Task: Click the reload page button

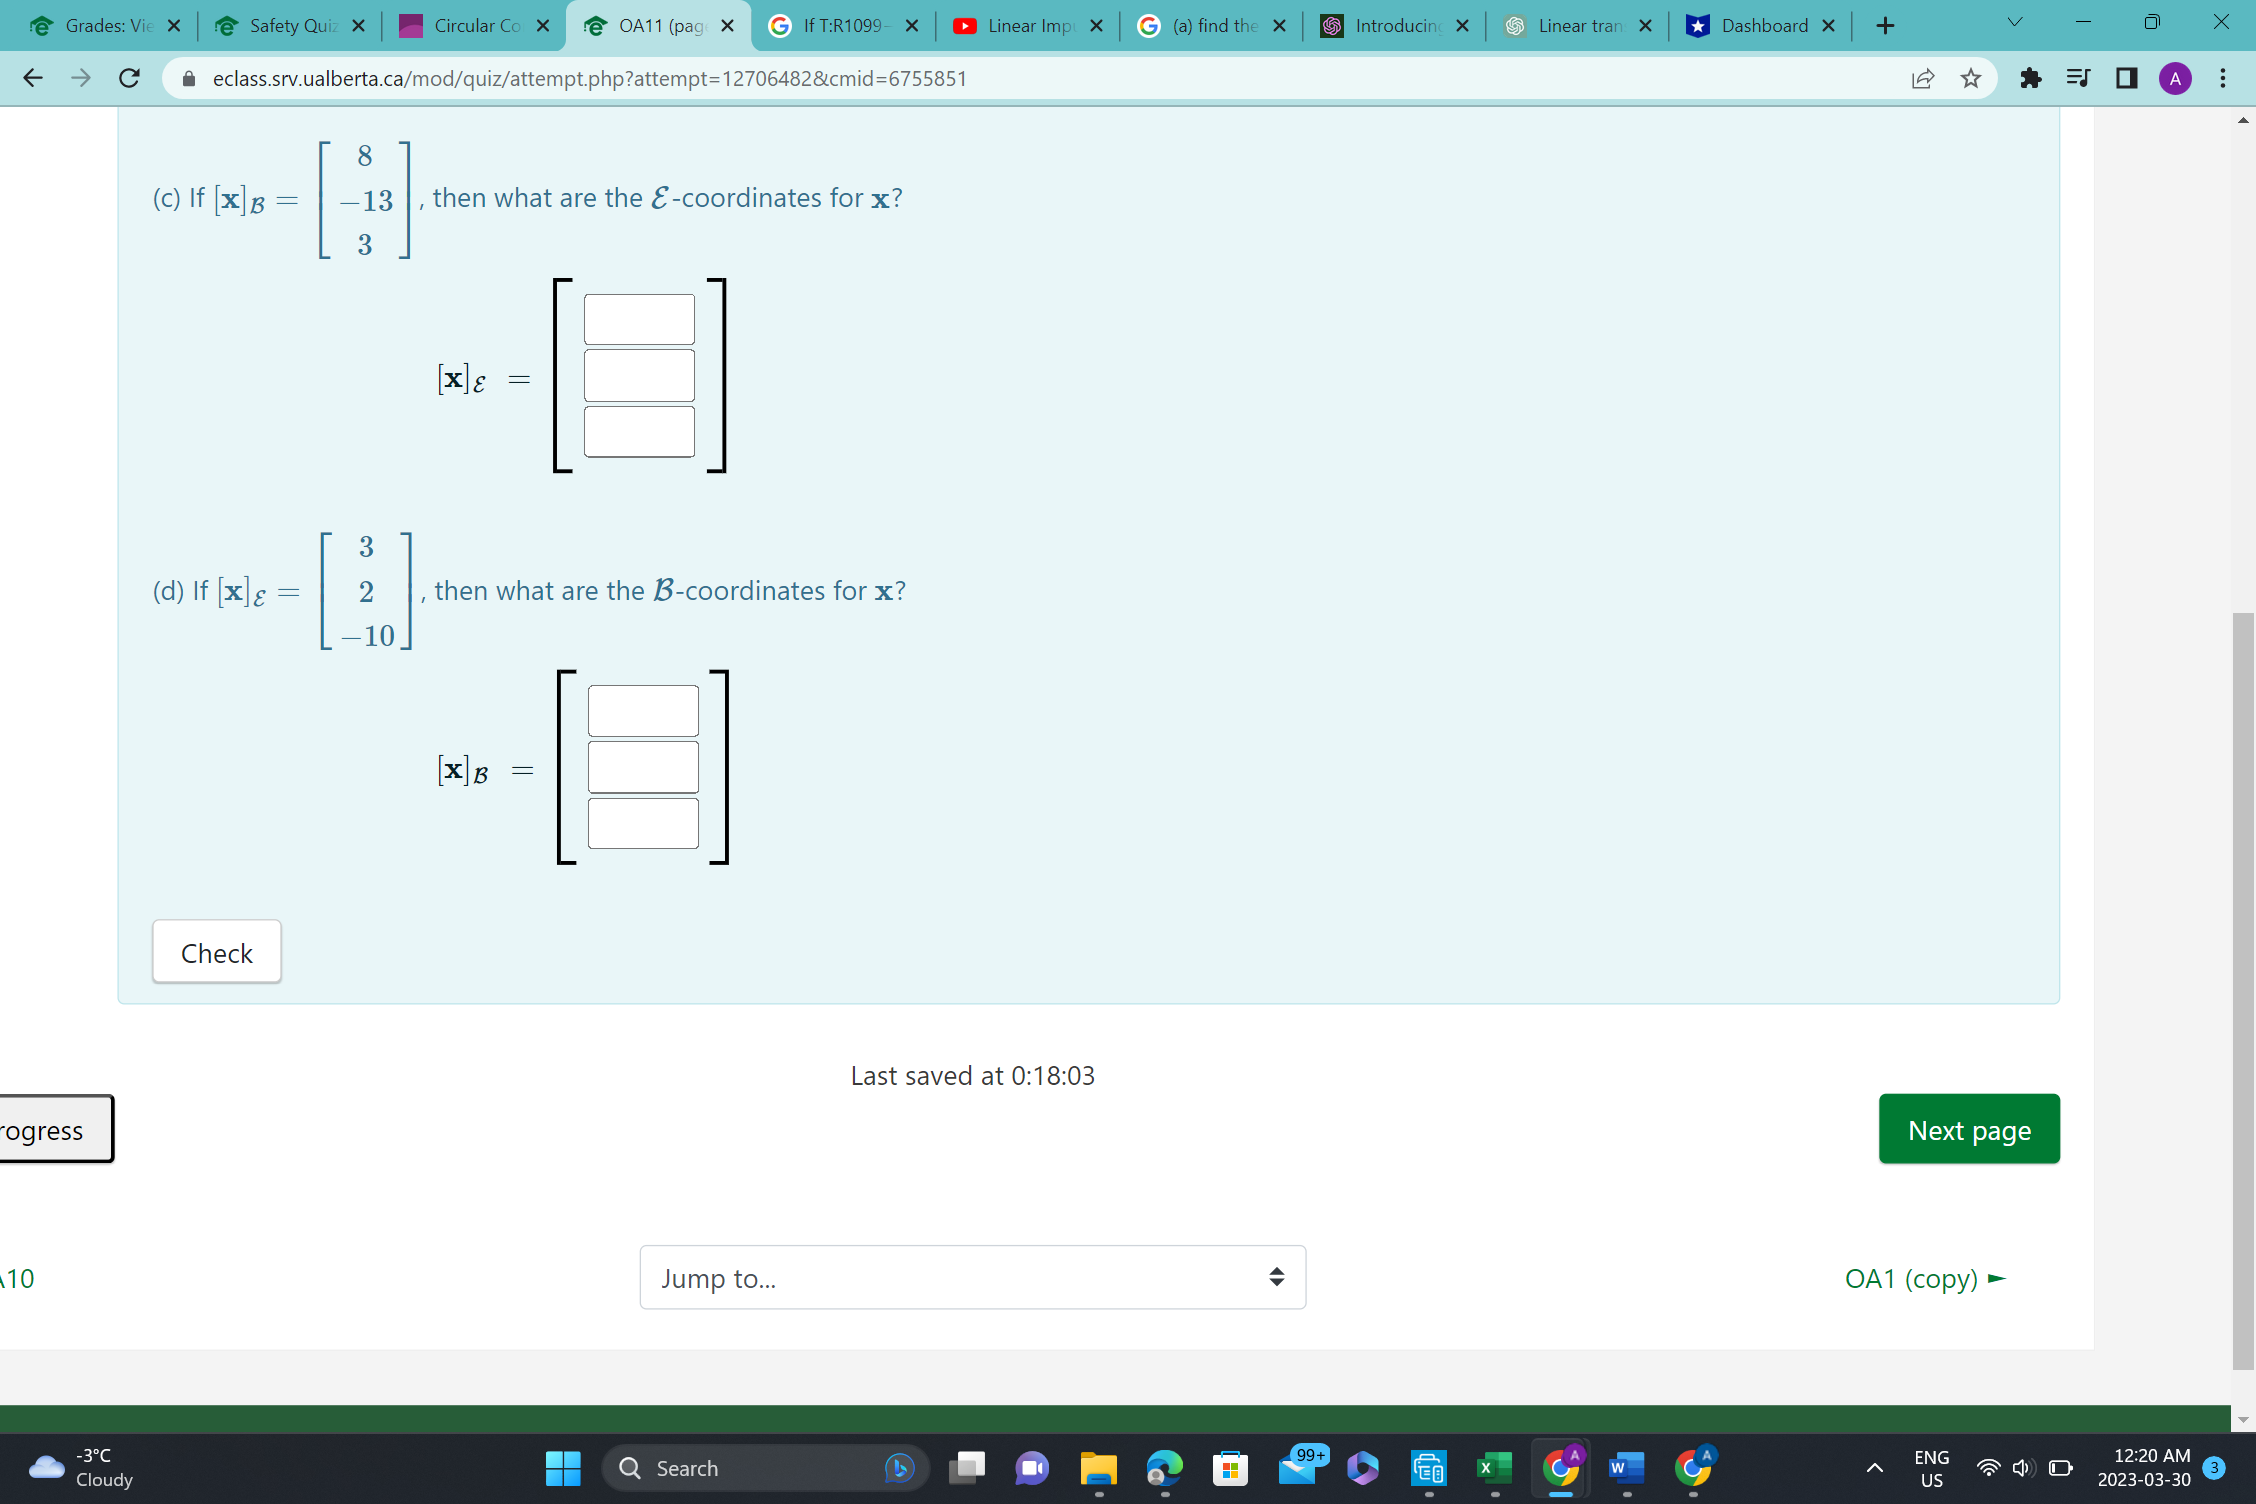Action: 128,78
